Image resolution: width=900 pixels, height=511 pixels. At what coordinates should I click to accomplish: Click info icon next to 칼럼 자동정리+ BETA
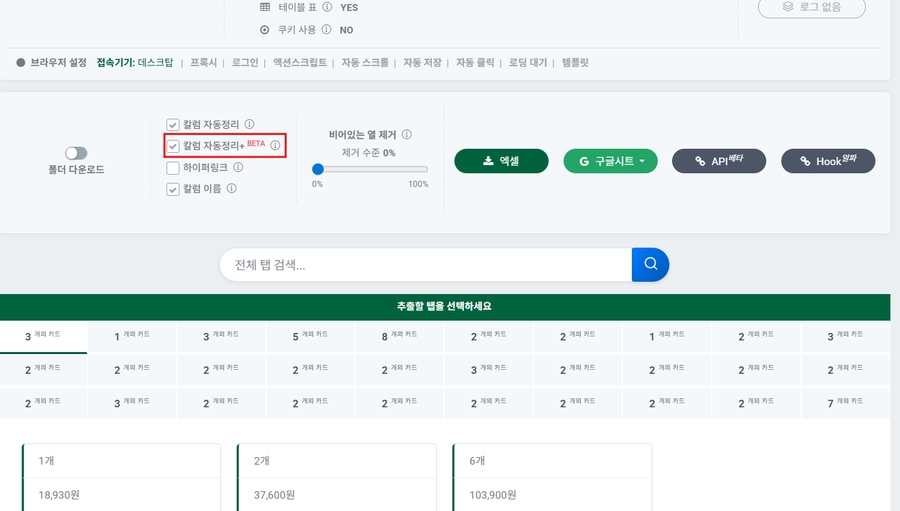[x=275, y=146]
